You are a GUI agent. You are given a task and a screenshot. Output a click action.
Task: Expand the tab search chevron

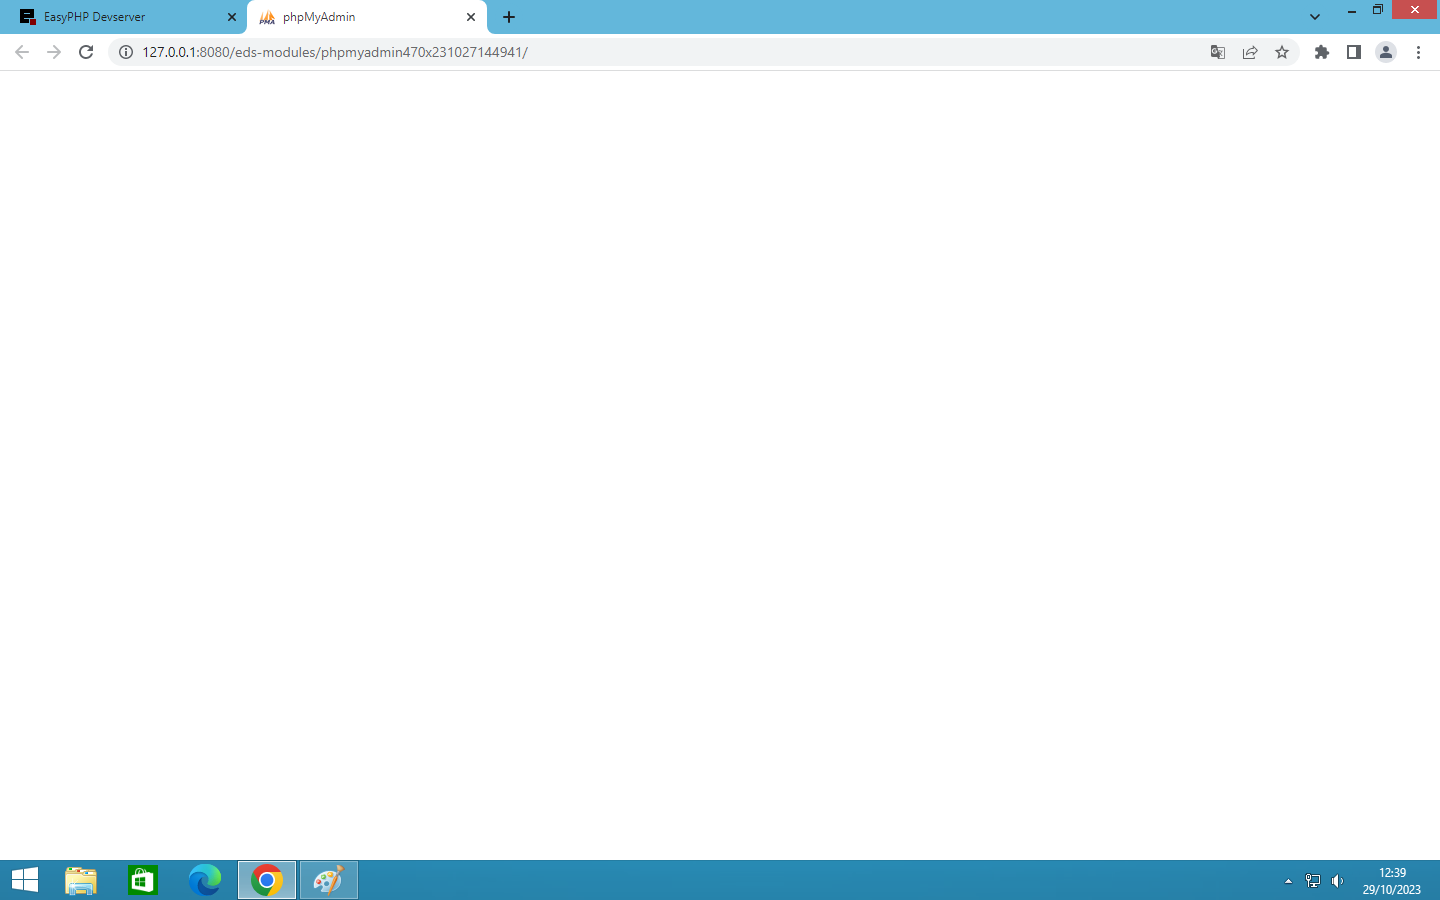1315,17
